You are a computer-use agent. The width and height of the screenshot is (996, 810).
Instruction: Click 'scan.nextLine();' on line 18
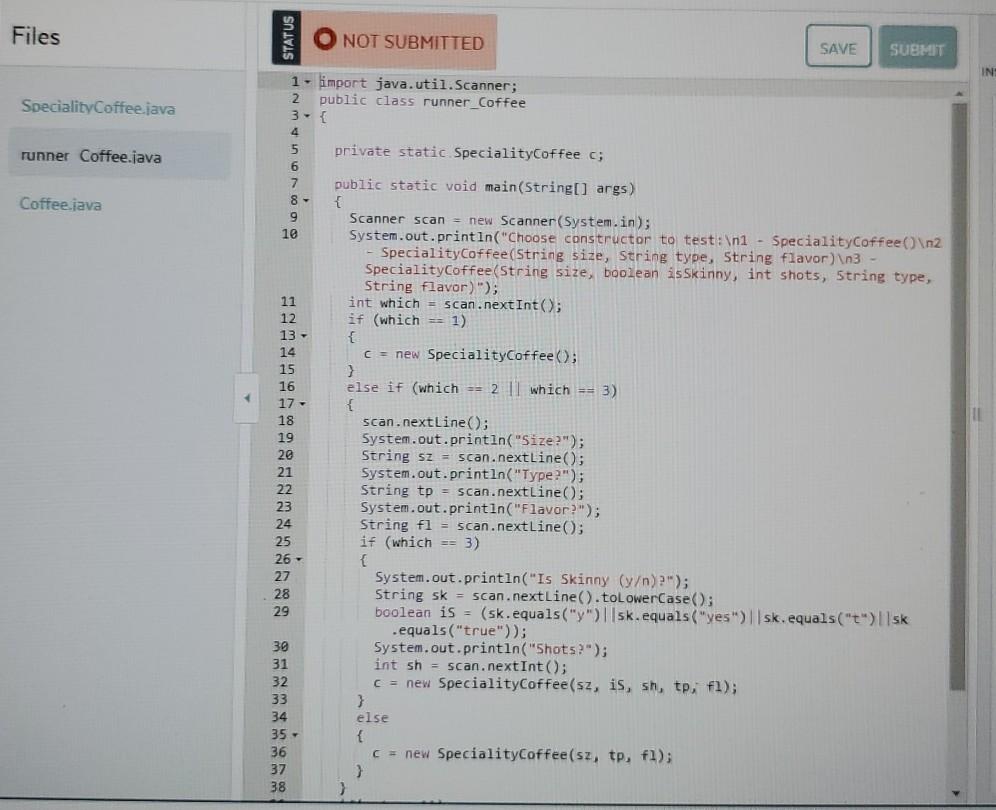pos(426,422)
